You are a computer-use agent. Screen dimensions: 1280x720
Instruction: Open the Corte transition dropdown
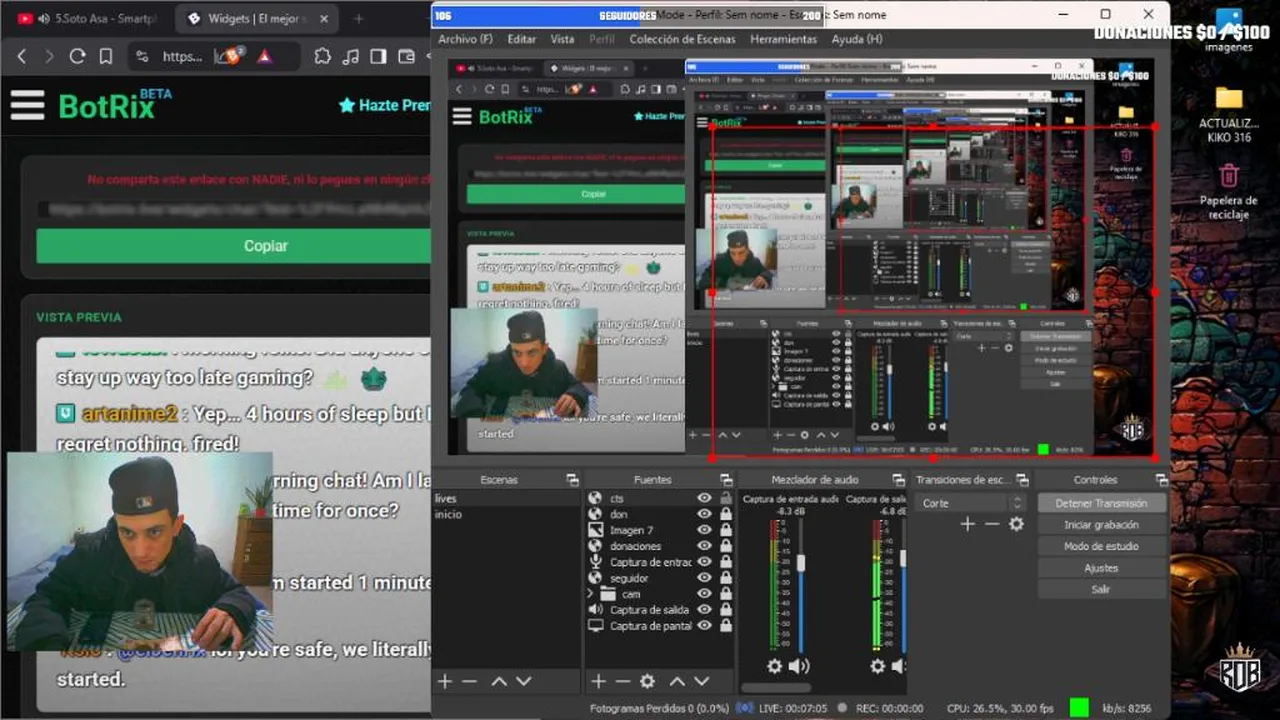click(970, 503)
